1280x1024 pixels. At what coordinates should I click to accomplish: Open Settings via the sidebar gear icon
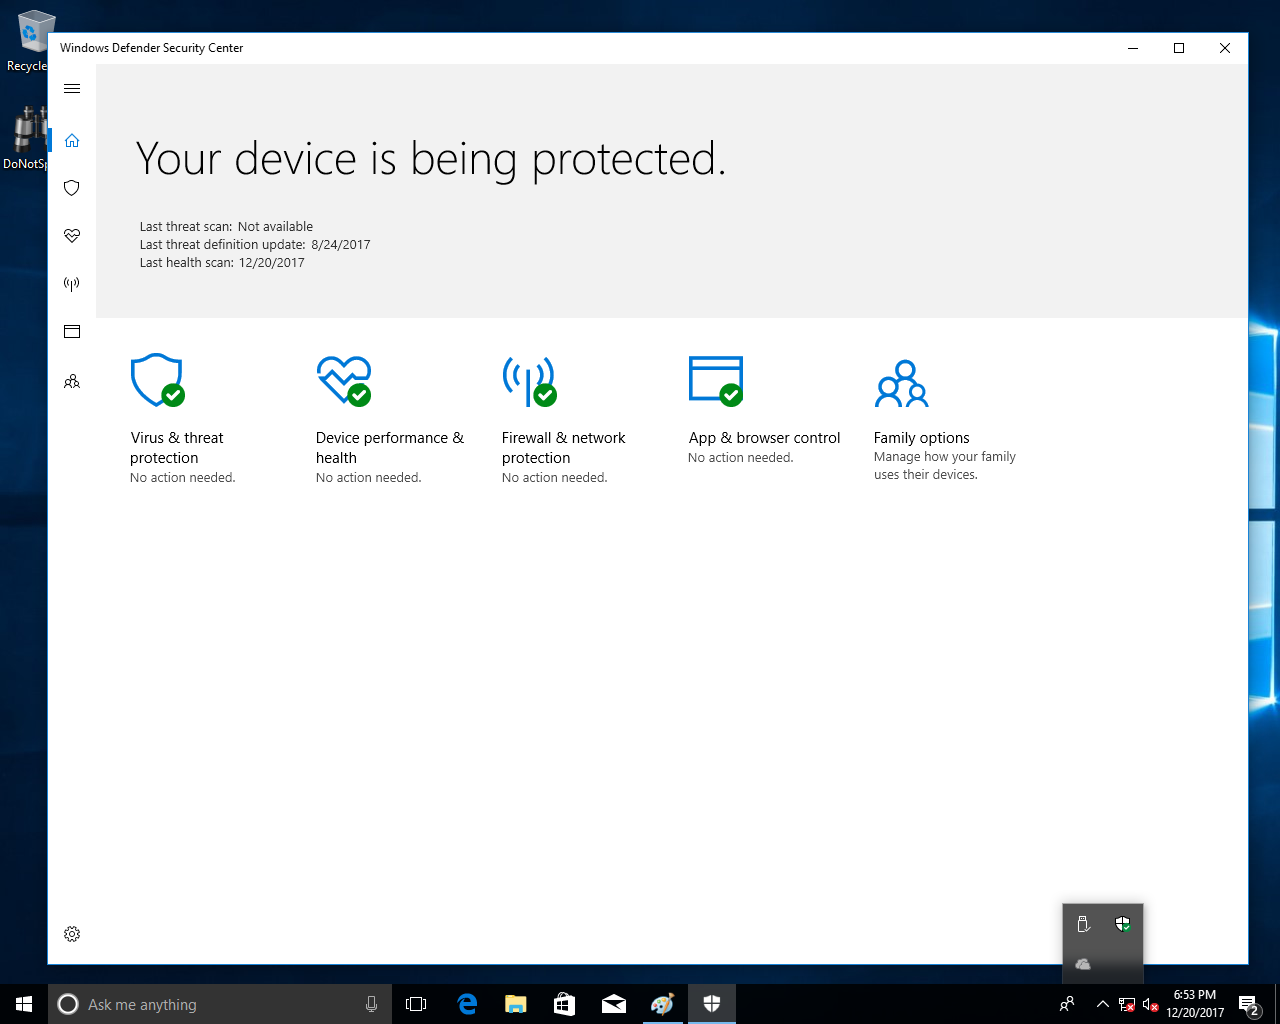pos(72,934)
